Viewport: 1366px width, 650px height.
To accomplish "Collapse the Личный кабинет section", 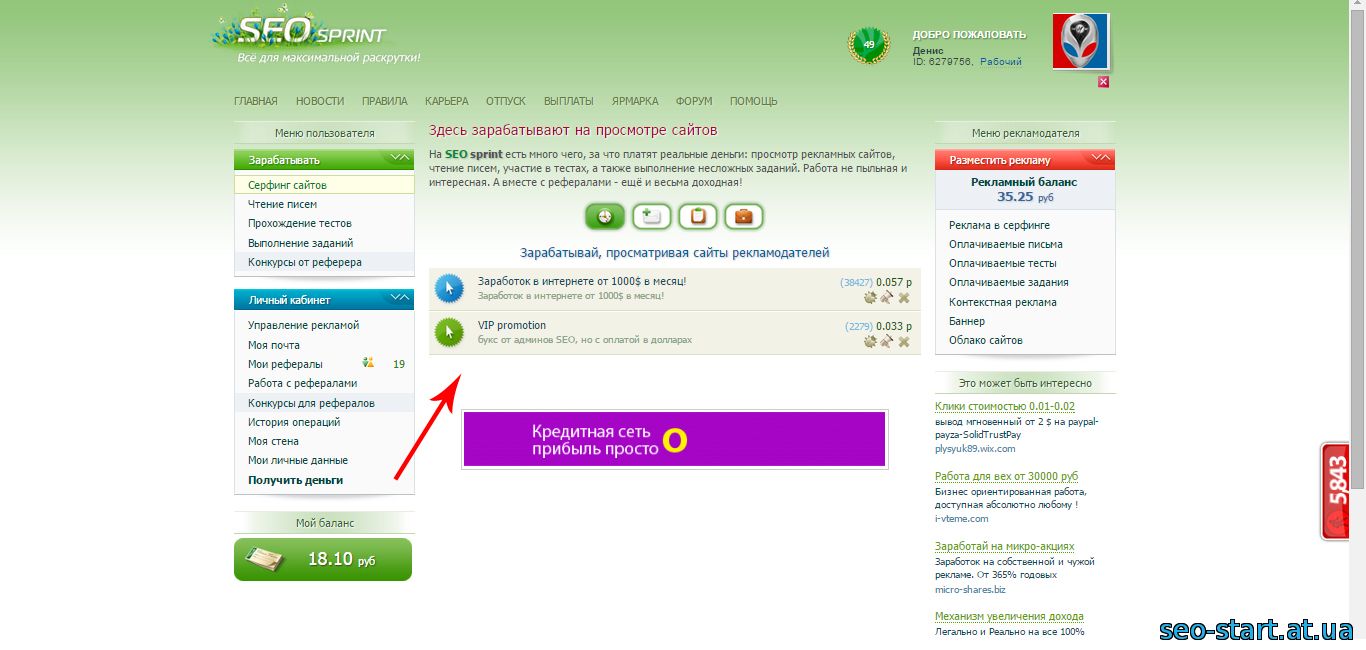I will pyautogui.click(x=400, y=298).
